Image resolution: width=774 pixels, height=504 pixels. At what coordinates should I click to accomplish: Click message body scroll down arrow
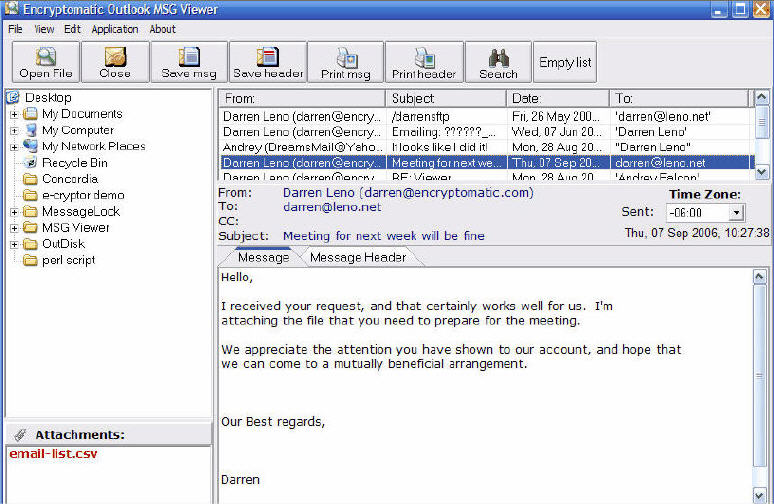[759, 495]
